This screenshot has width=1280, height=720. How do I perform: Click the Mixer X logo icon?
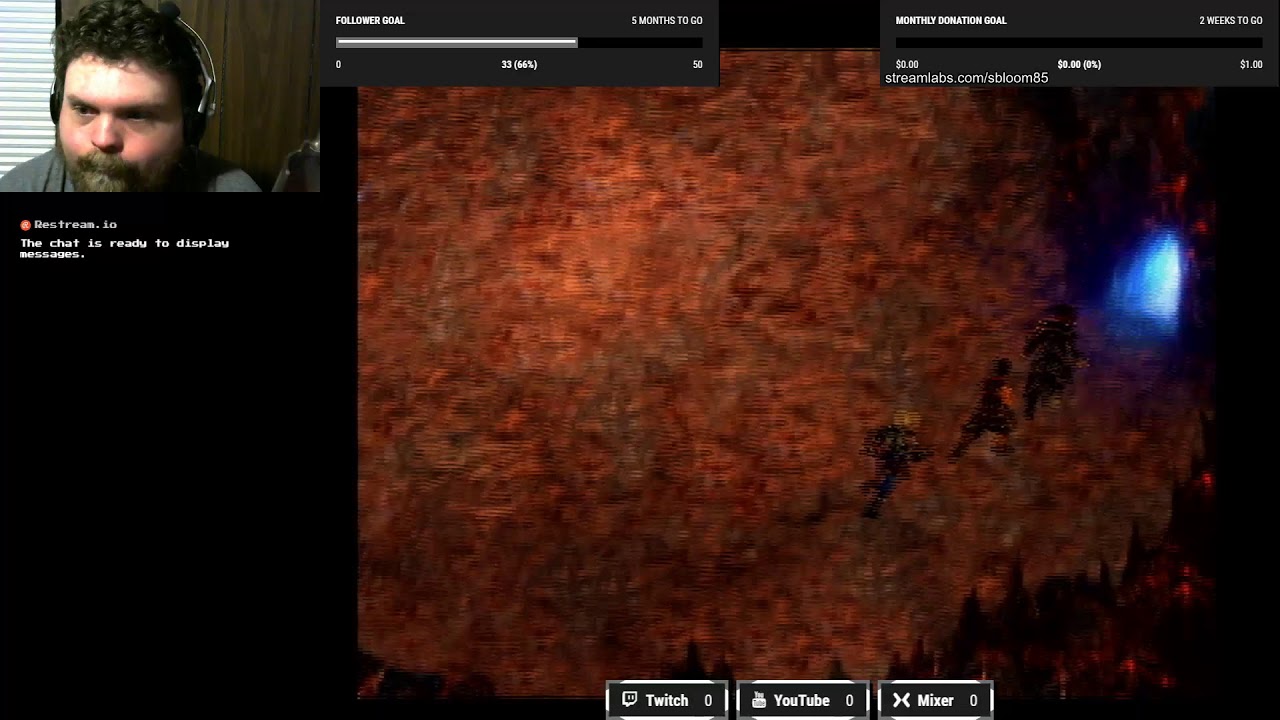tap(901, 700)
